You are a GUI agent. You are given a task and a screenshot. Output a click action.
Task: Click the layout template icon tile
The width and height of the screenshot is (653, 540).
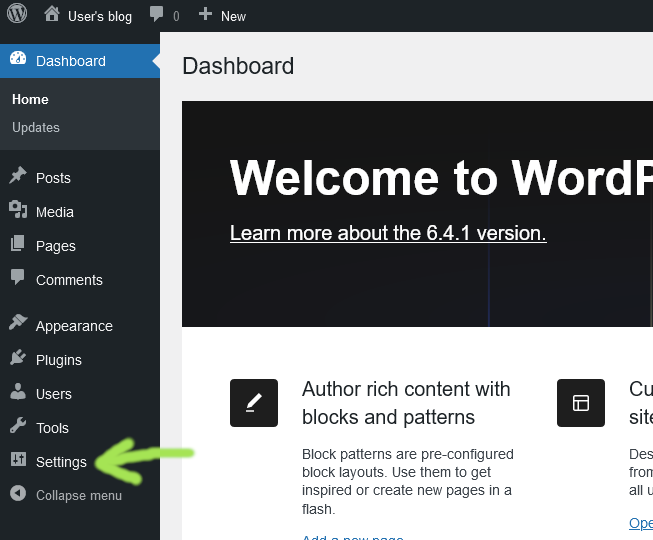pos(581,403)
